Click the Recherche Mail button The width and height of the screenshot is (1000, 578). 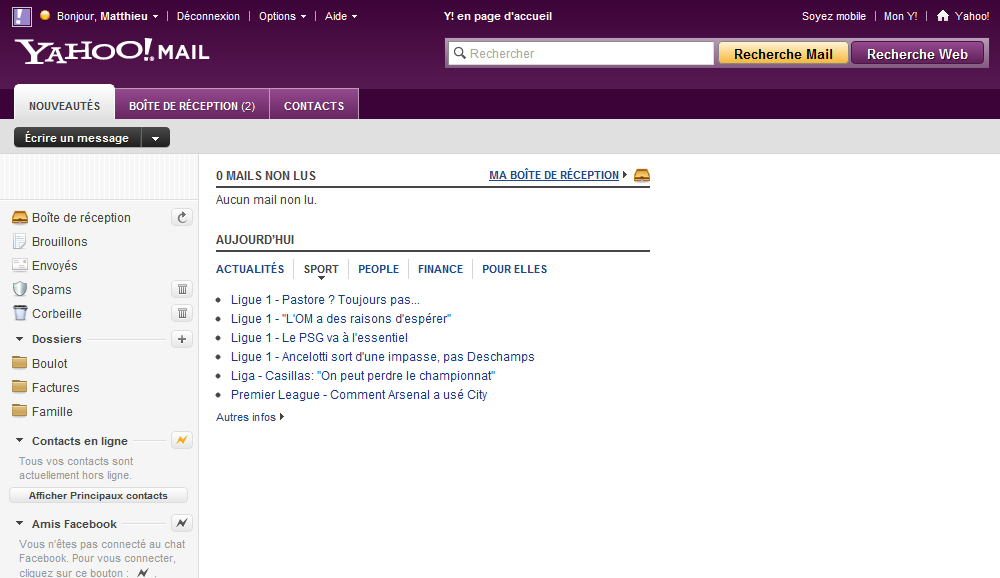(783, 54)
